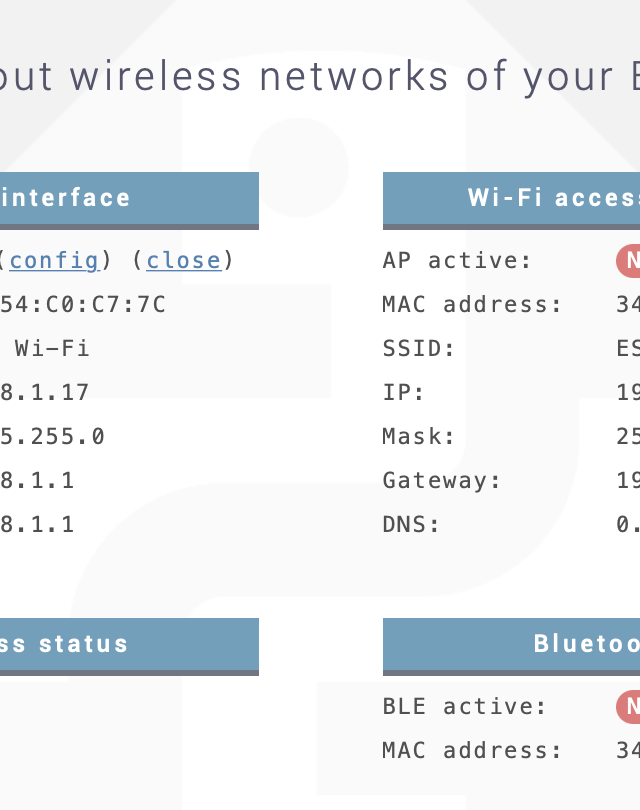This screenshot has width=640, height=810.
Task: Click the DNS label in access point panel
Action: click(411, 525)
